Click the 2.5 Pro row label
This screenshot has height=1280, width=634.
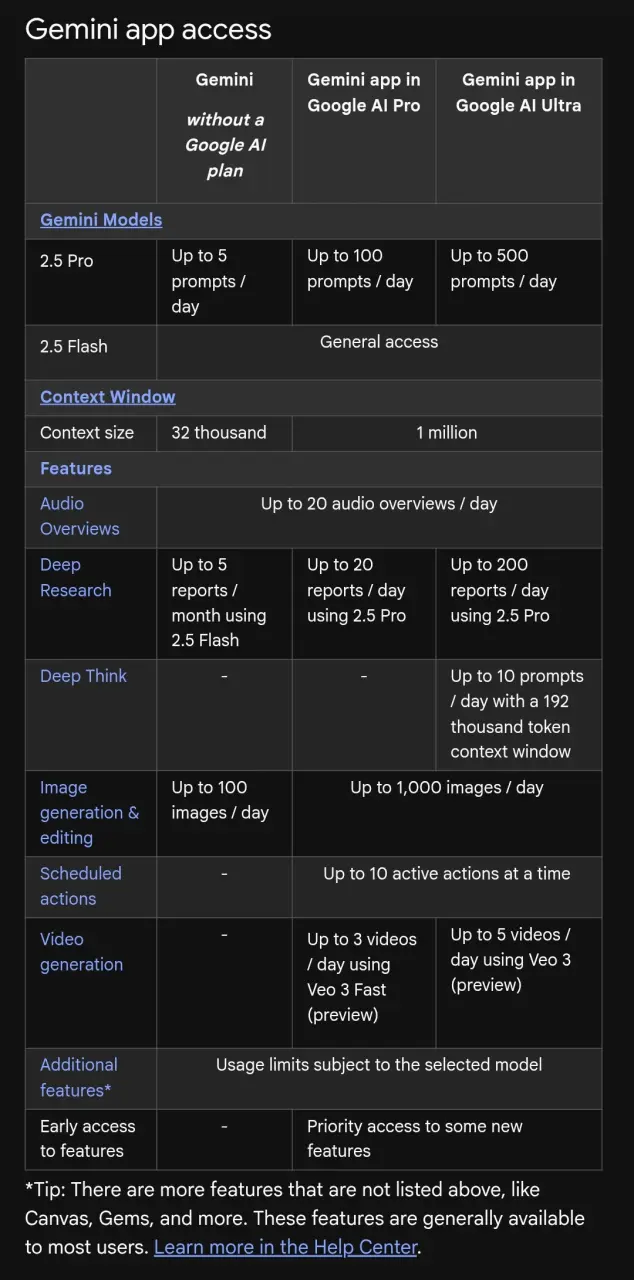point(66,261)
